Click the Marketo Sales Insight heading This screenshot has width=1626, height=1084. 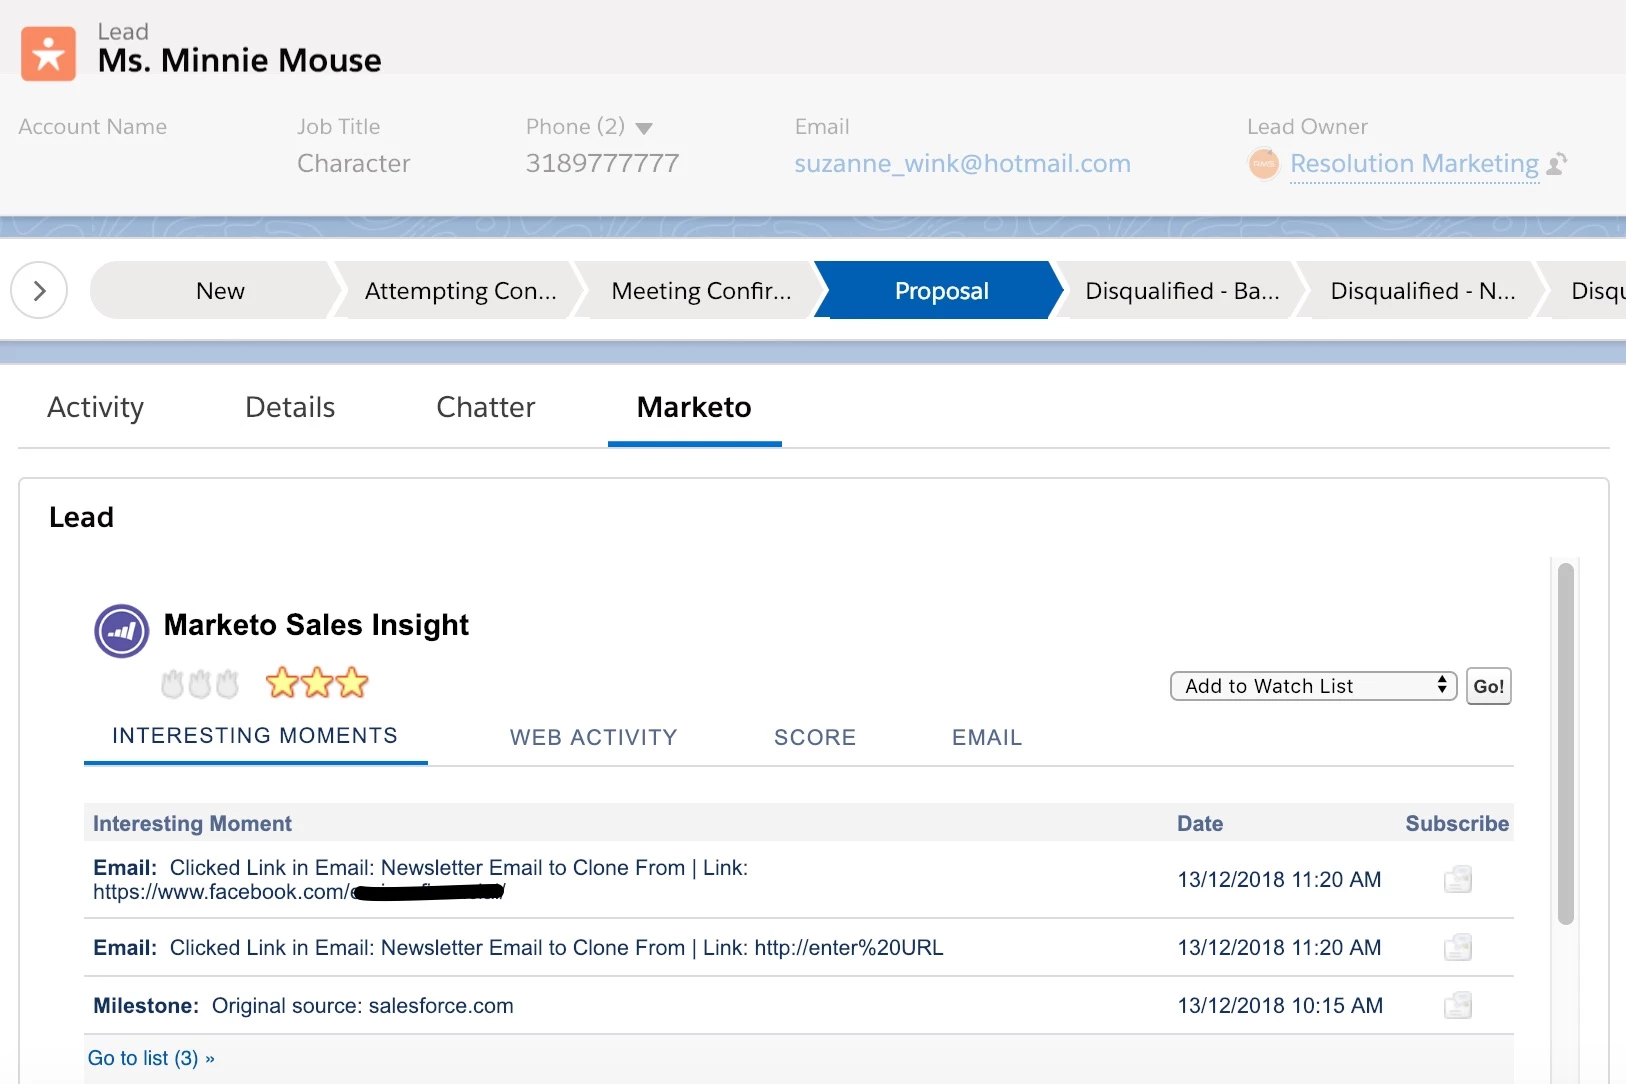pyautogui.click(x=316, y=625)
